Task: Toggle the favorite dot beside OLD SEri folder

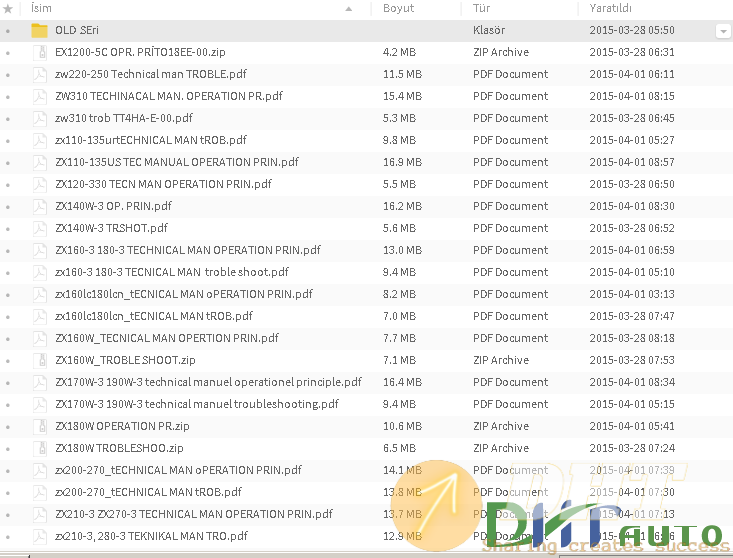Action: (x=8, y=31)
